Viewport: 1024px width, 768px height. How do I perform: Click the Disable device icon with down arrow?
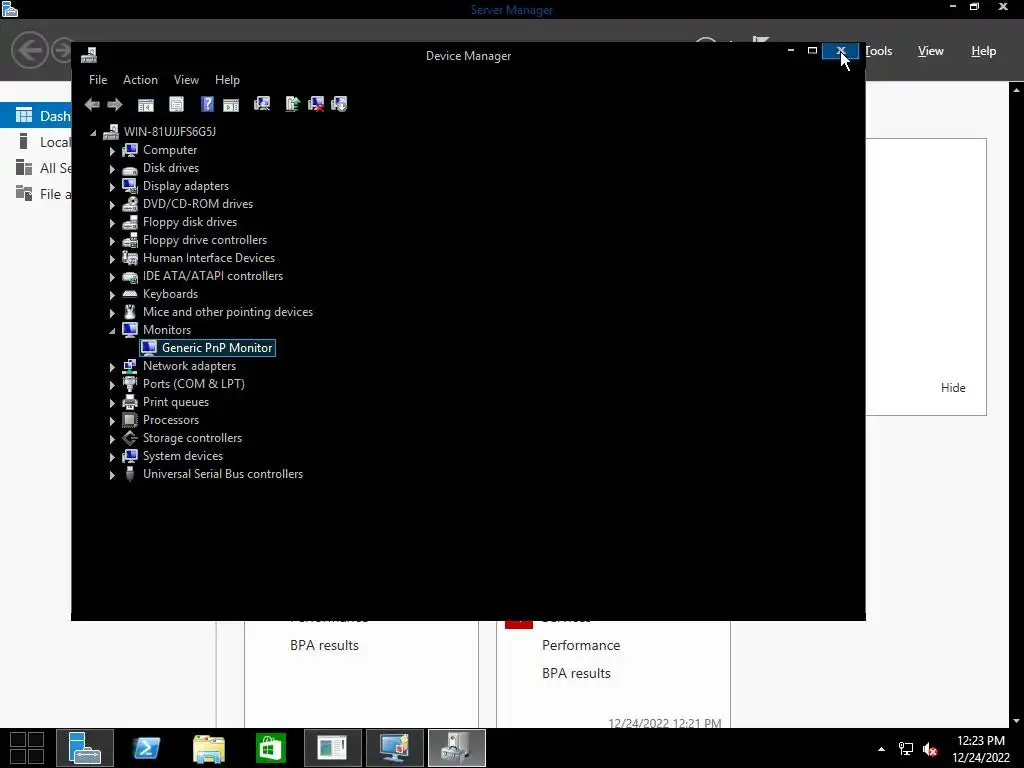click(x=339, y=104)
